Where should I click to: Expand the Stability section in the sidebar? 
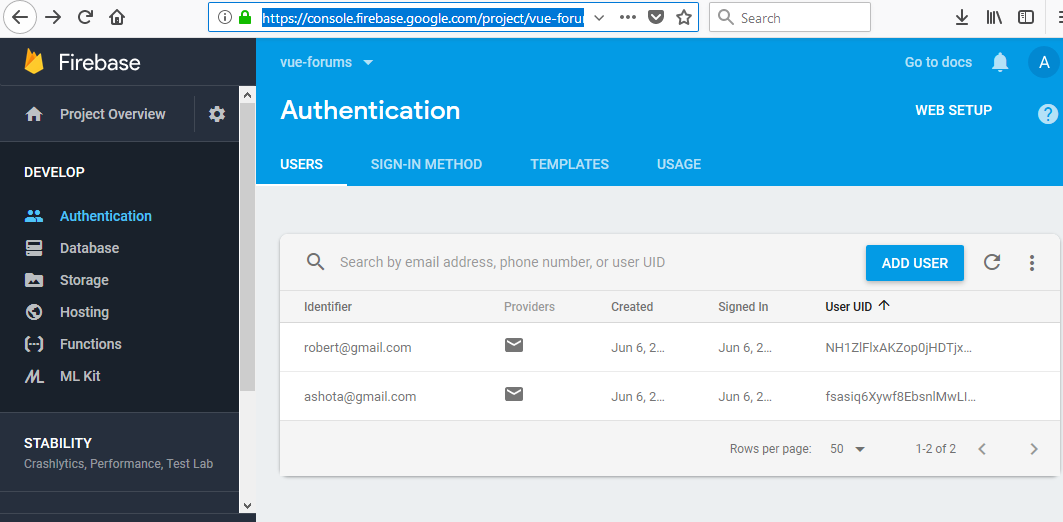coord(119,453)
